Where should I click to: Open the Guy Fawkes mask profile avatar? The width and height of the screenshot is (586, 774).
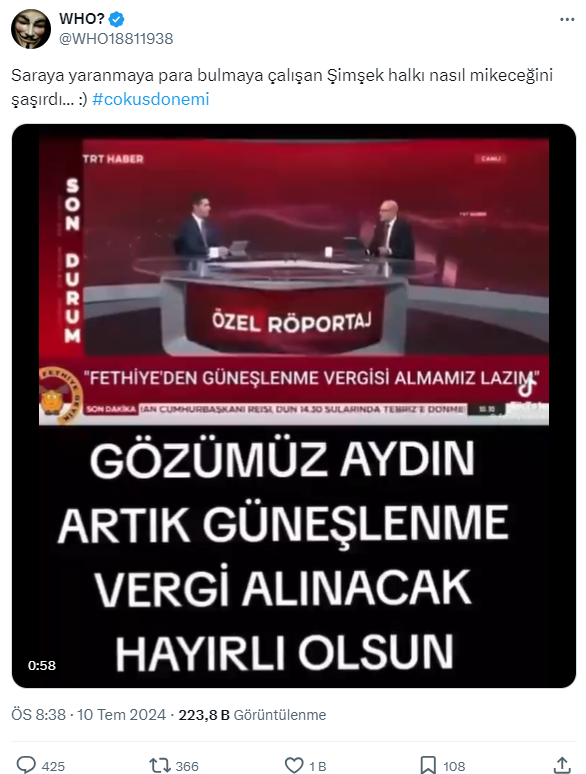click(31, 29)
